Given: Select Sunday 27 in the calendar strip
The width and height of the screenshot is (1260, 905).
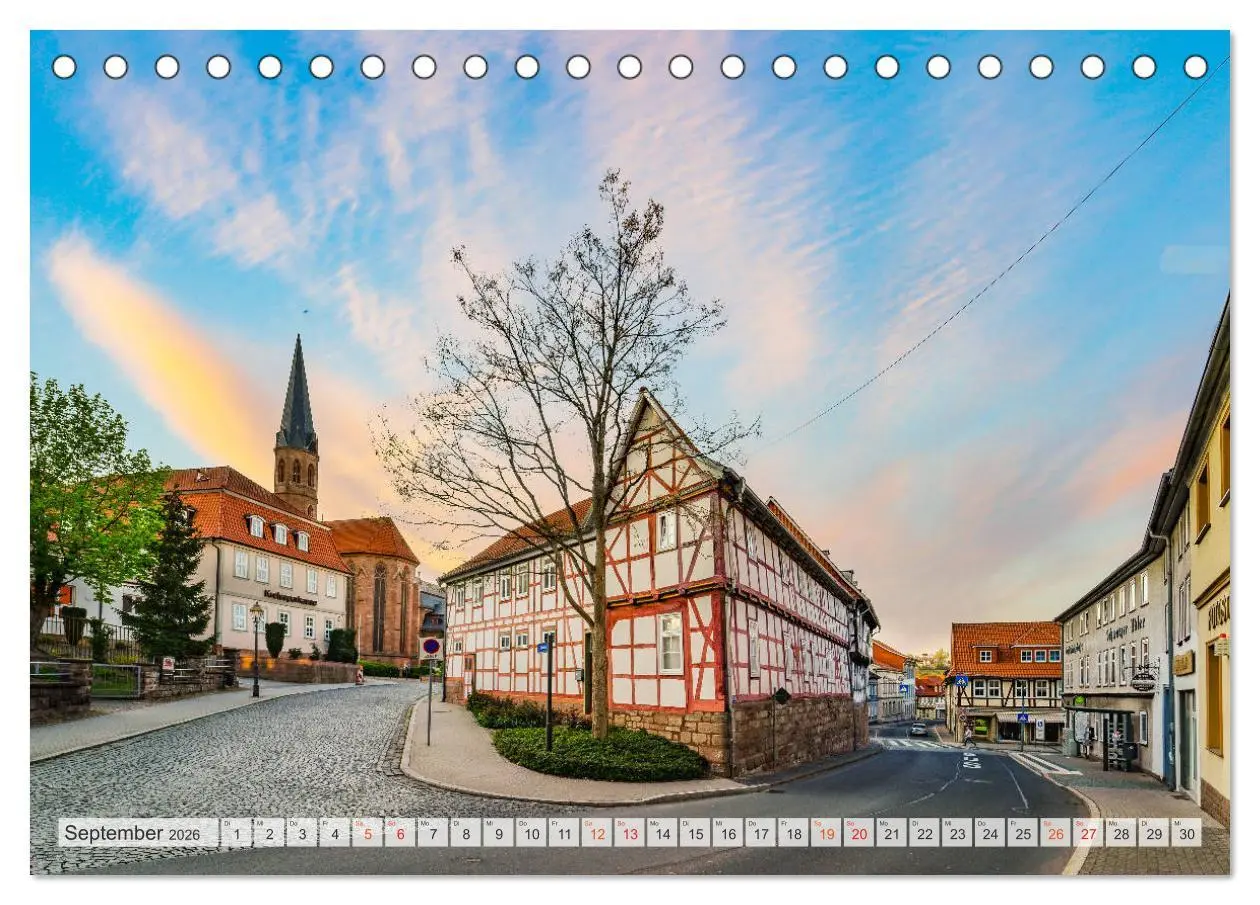Looking at the screenshot, I should [x=1087, y=833].
